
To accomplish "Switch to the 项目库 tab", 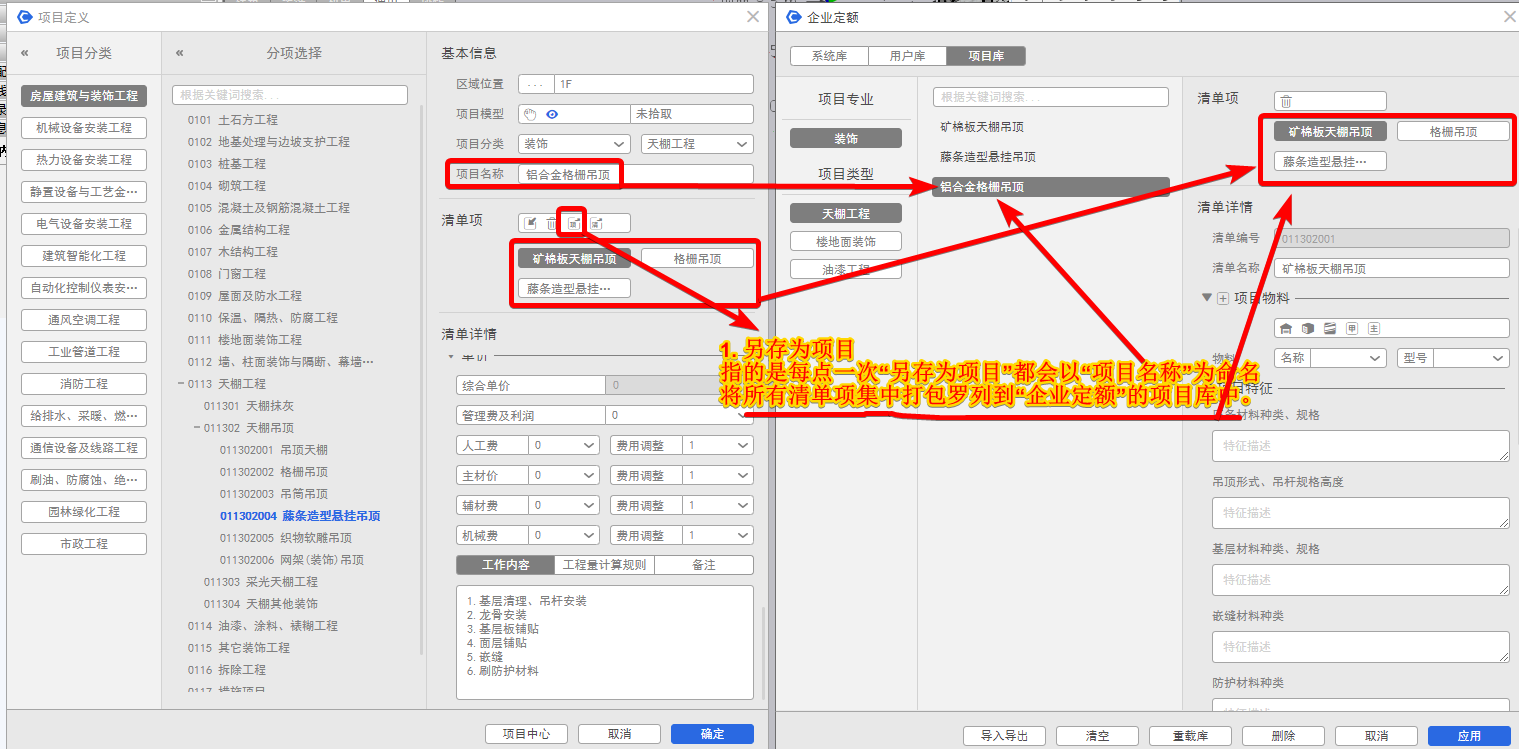I will (x=985, y=56).
